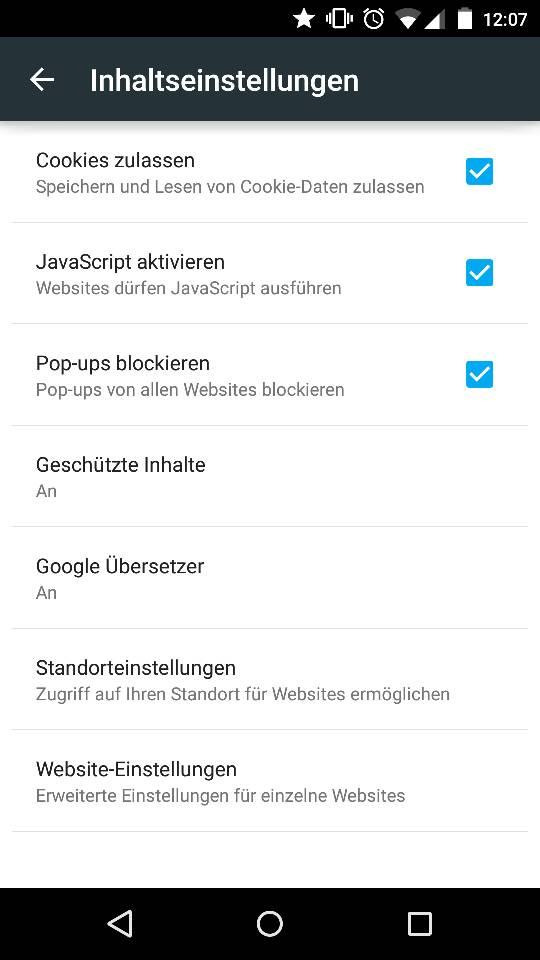540x960 pixels.
Task: Tap the Wi-Fi signal status icon
Action: pos(407,20)
